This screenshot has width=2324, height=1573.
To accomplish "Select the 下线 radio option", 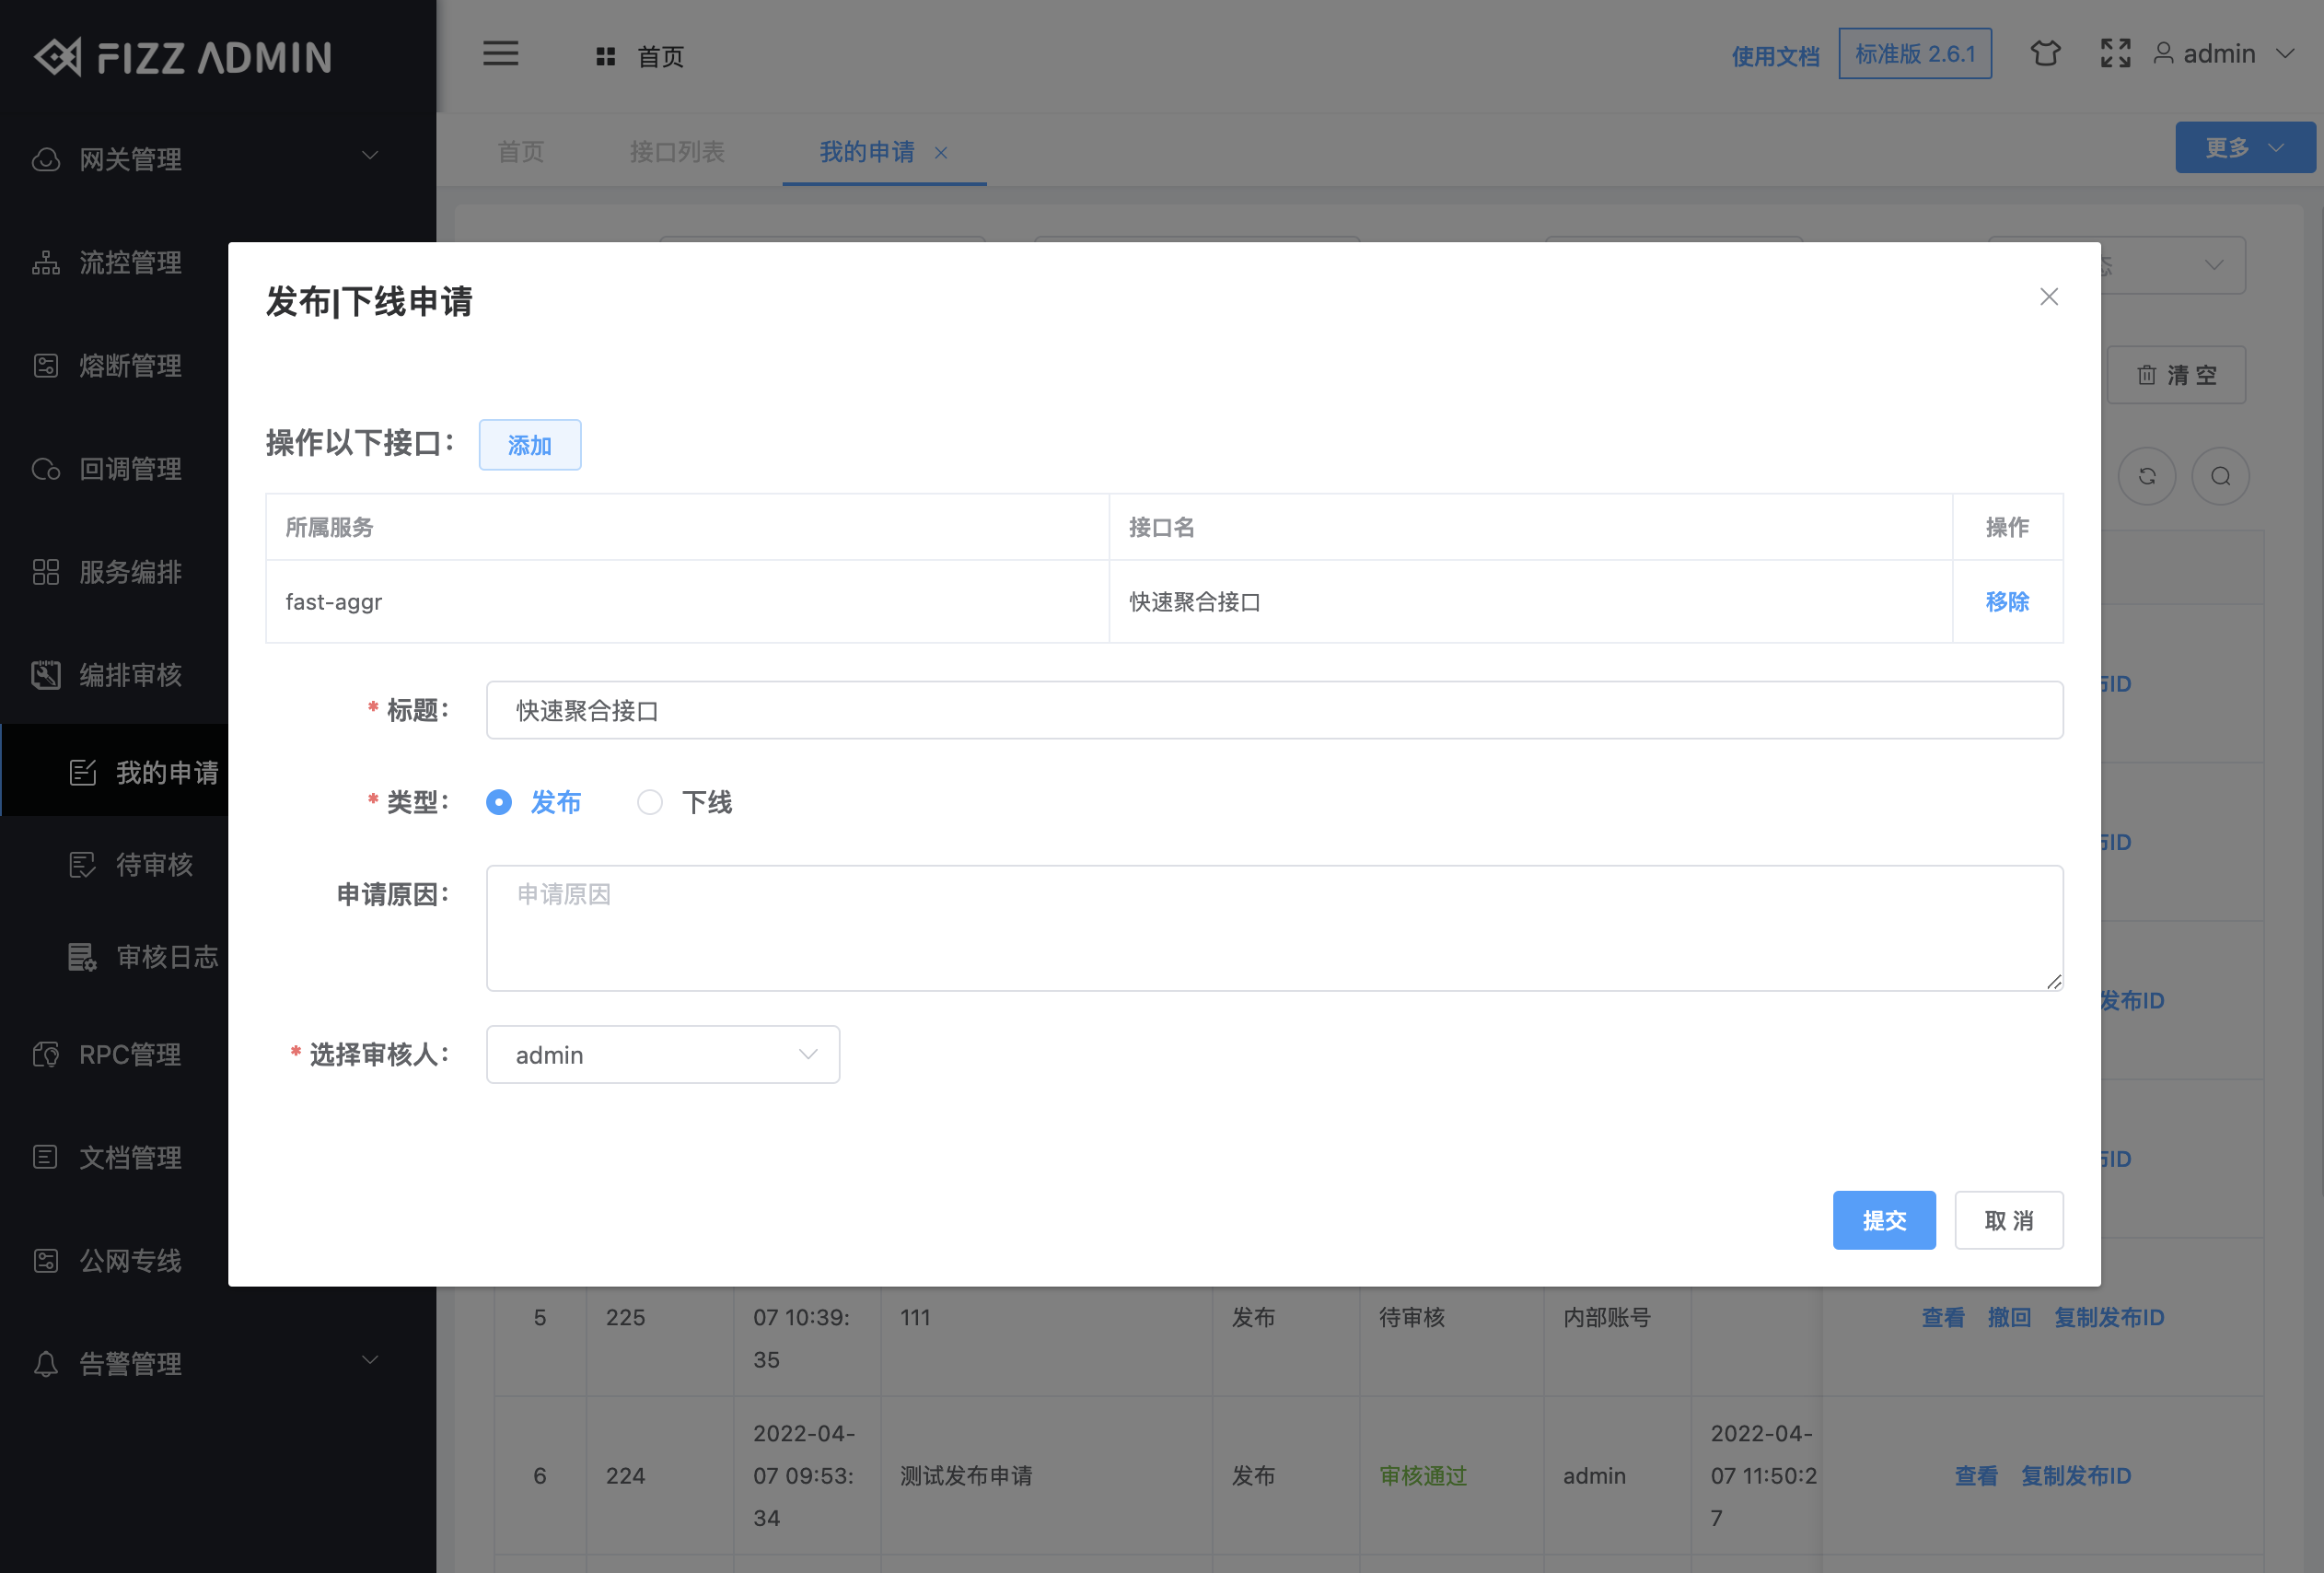I will coord(650,802).
